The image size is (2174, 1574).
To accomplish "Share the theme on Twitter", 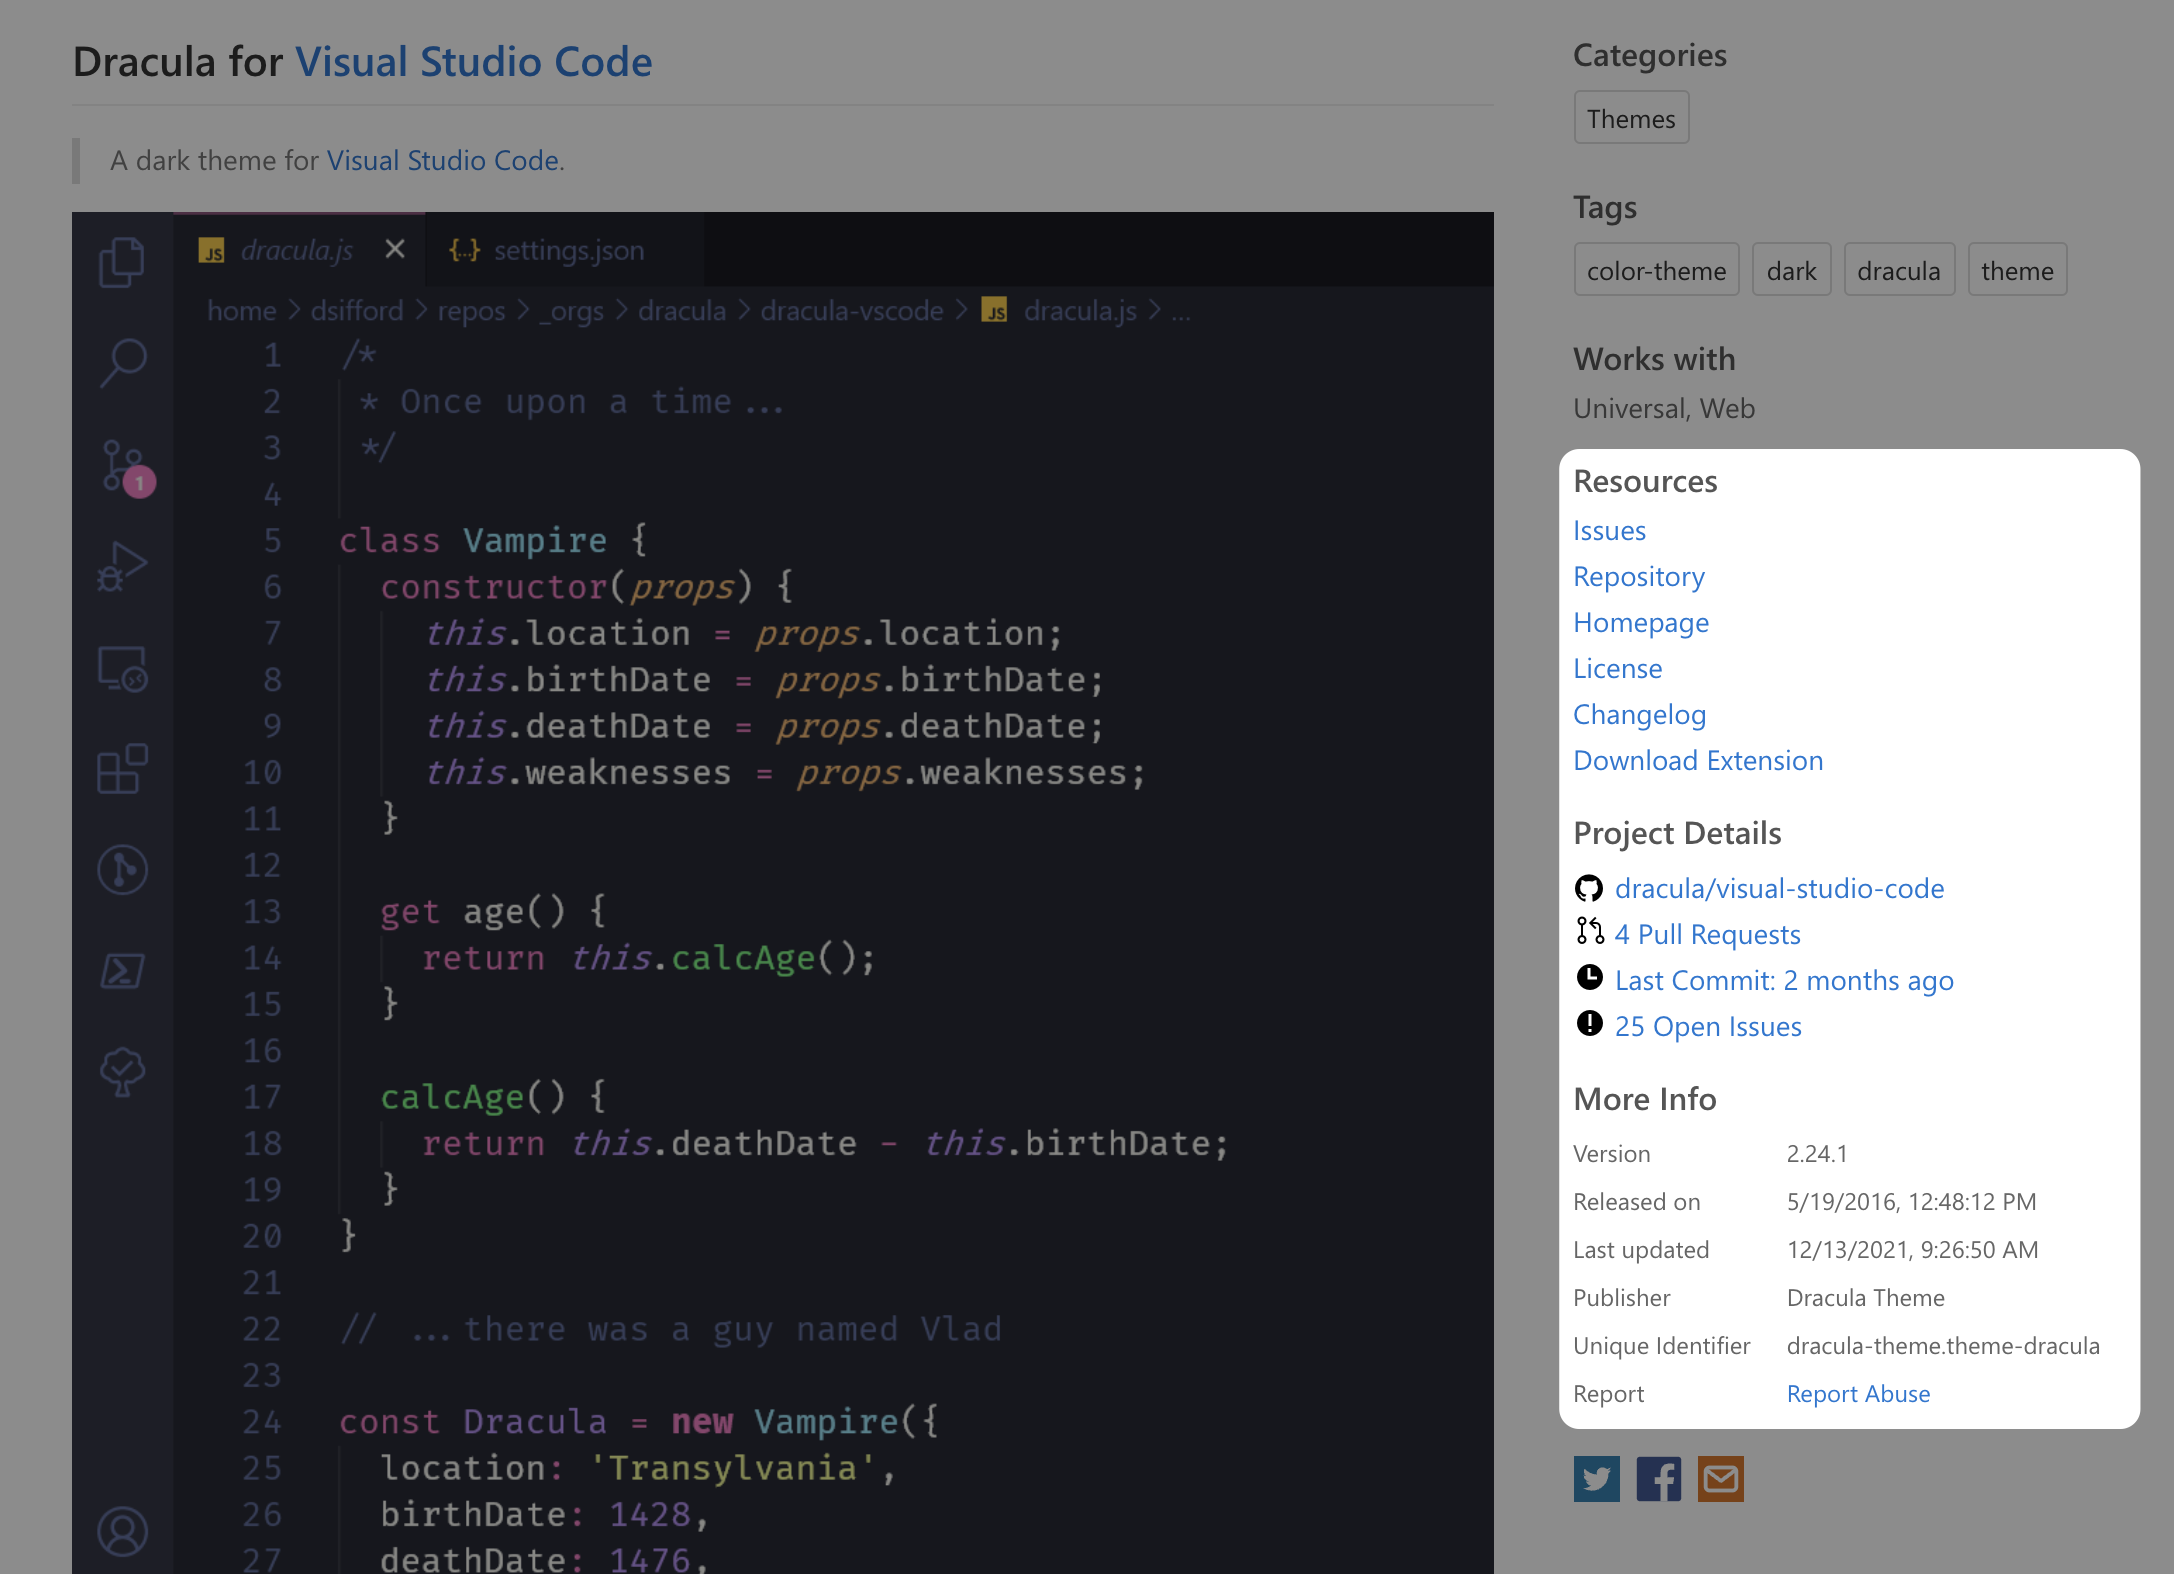I will tap(1597, 1479).
